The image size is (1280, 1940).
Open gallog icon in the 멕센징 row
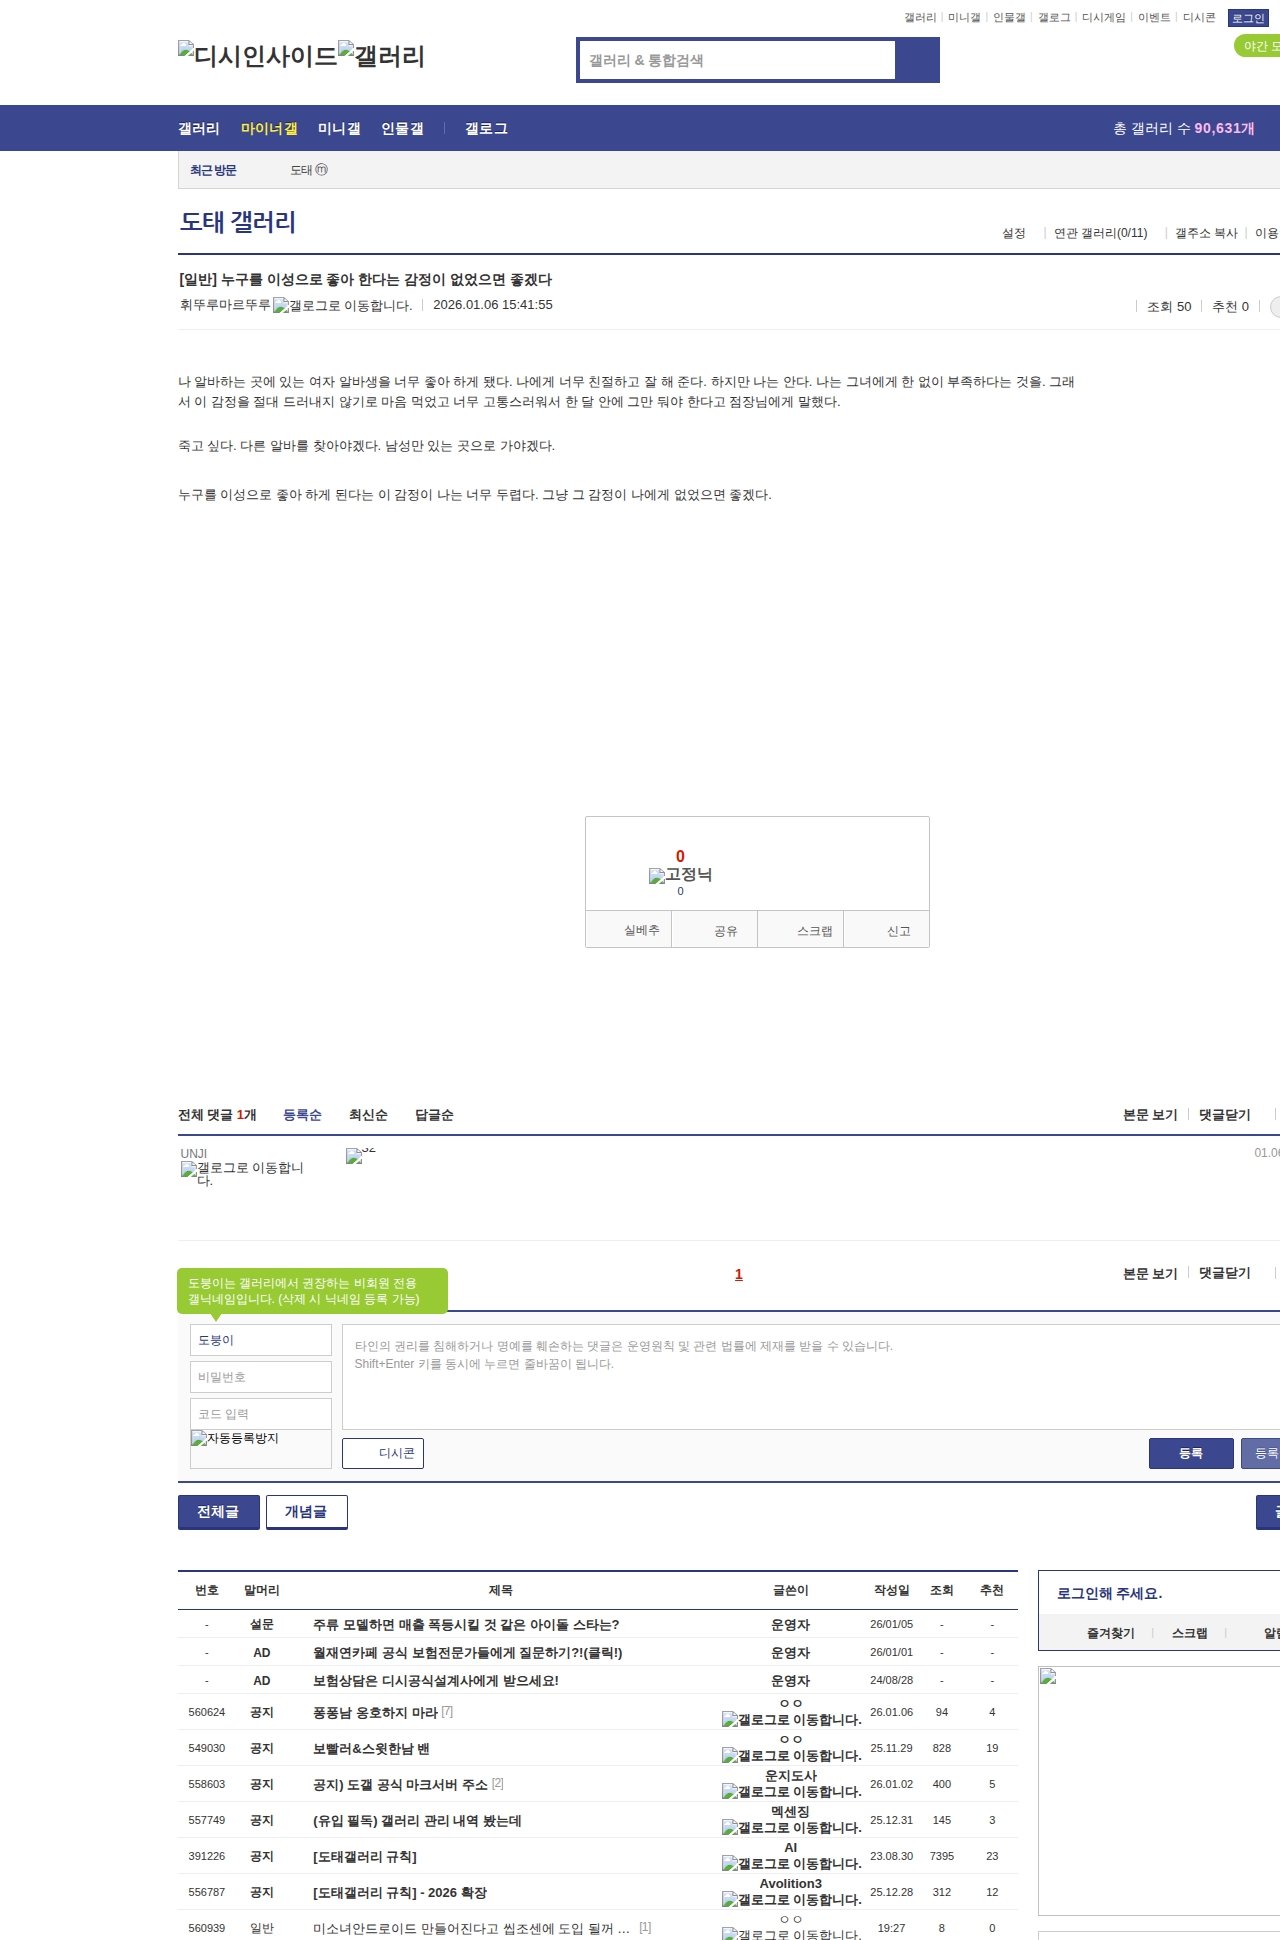[791, 1827]
